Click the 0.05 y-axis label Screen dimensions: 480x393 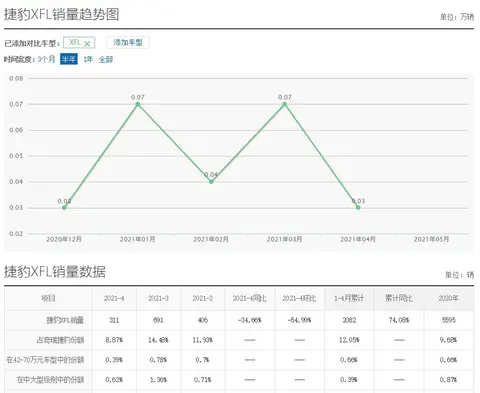point(16,156)
